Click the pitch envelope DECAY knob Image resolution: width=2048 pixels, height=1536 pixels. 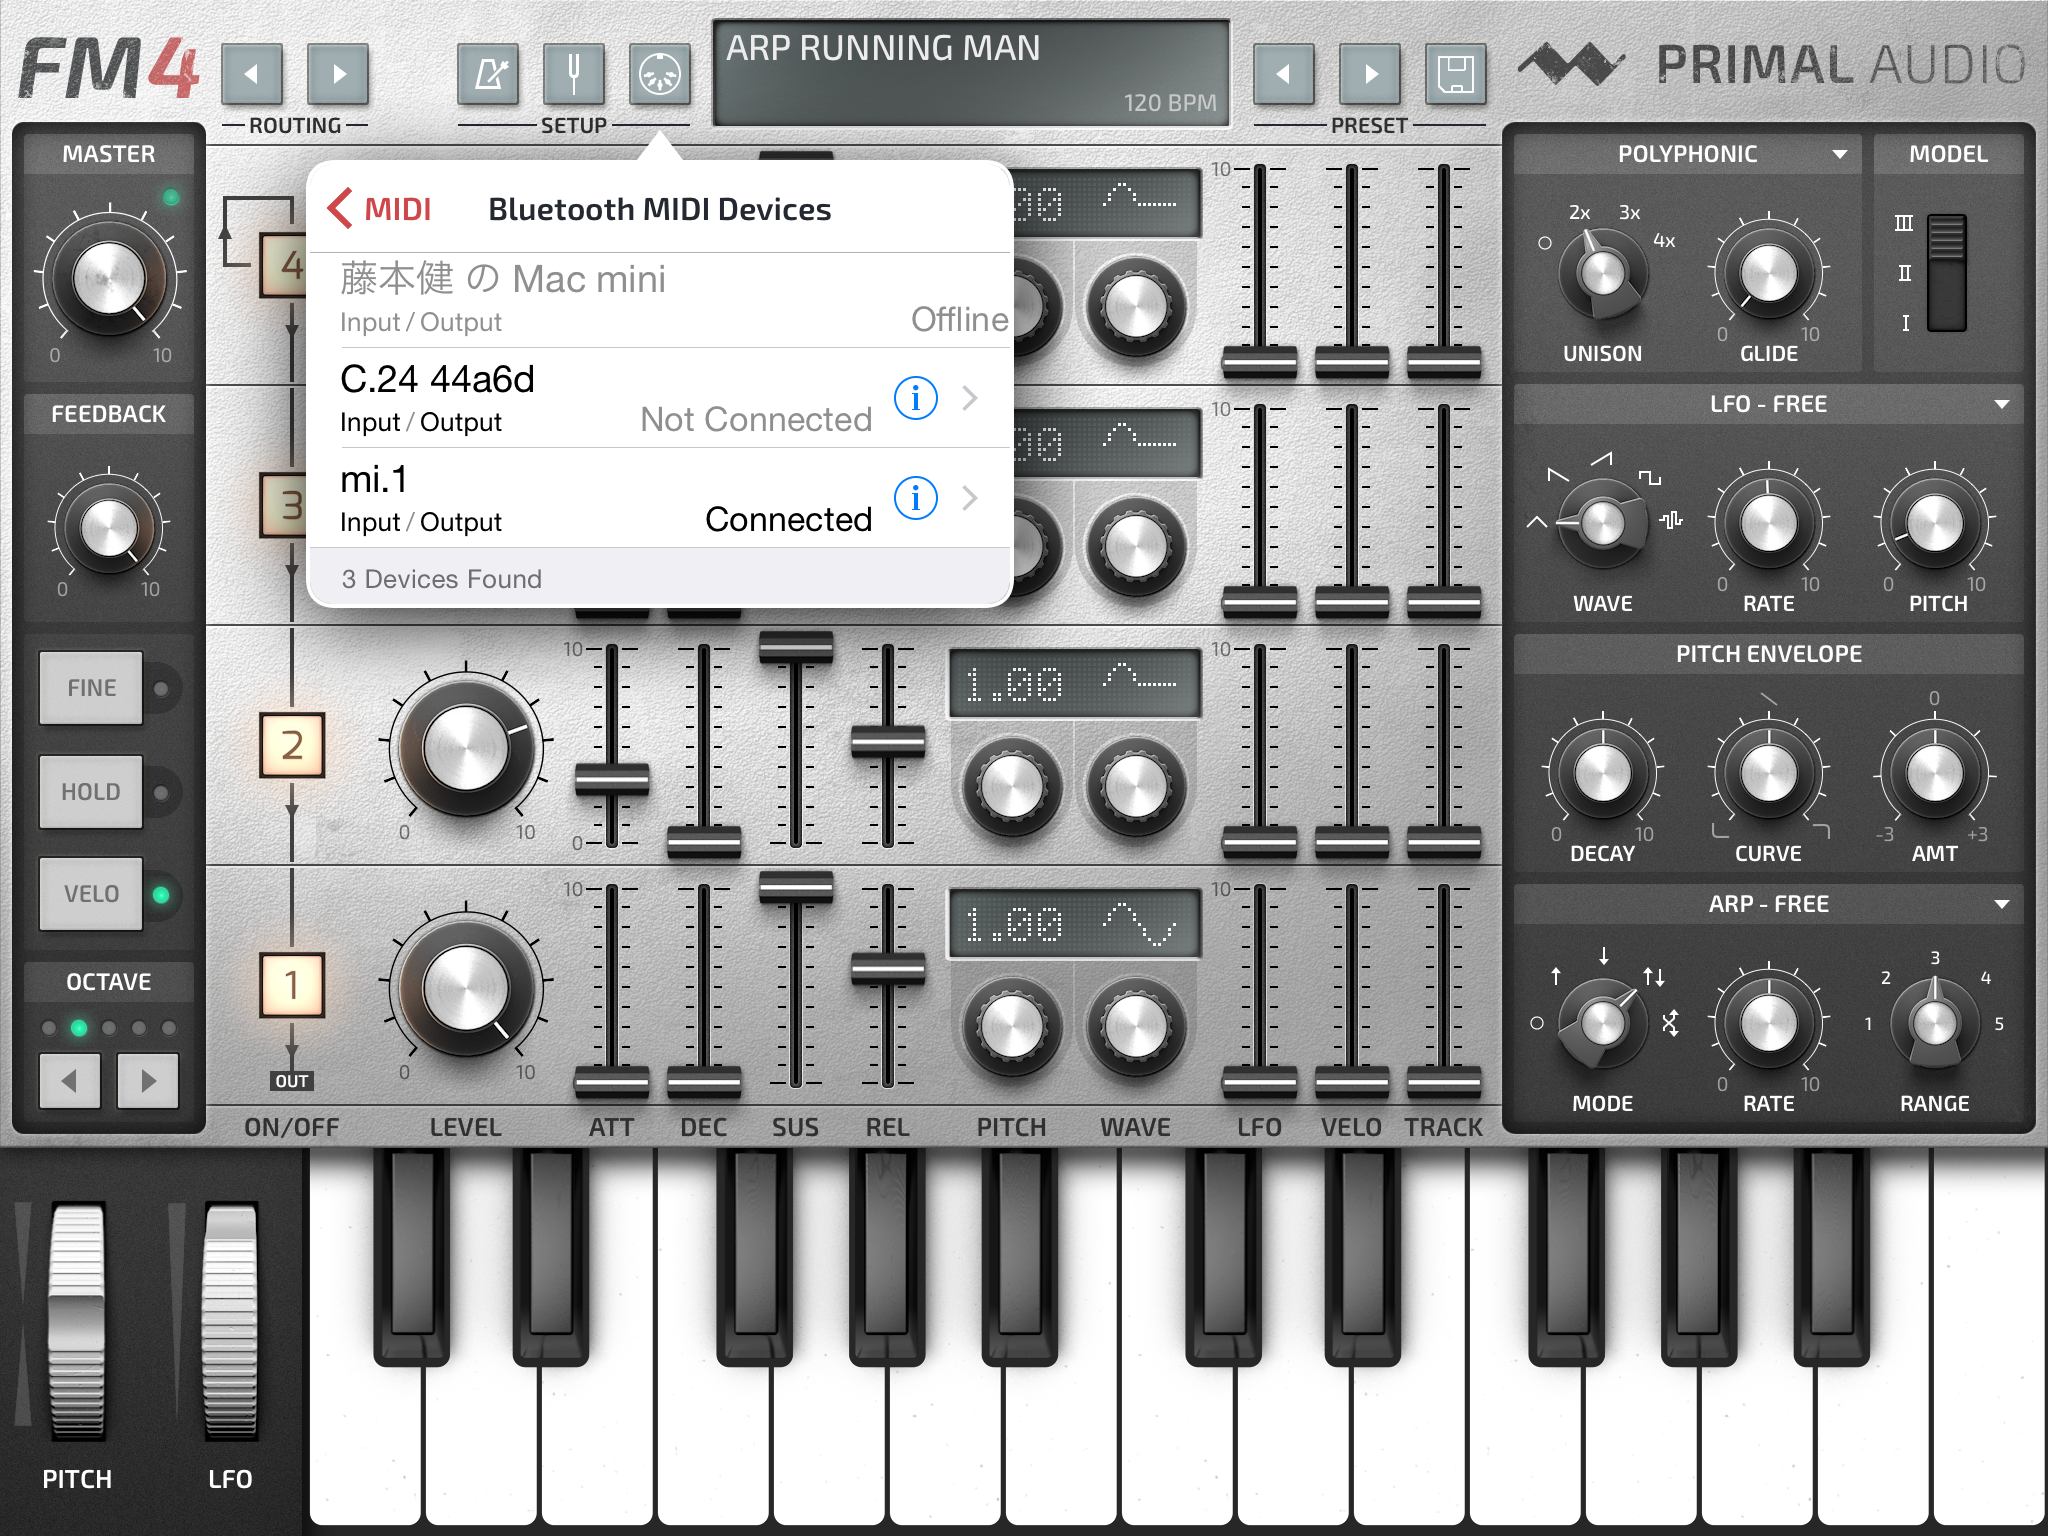tap(1603, 773)
